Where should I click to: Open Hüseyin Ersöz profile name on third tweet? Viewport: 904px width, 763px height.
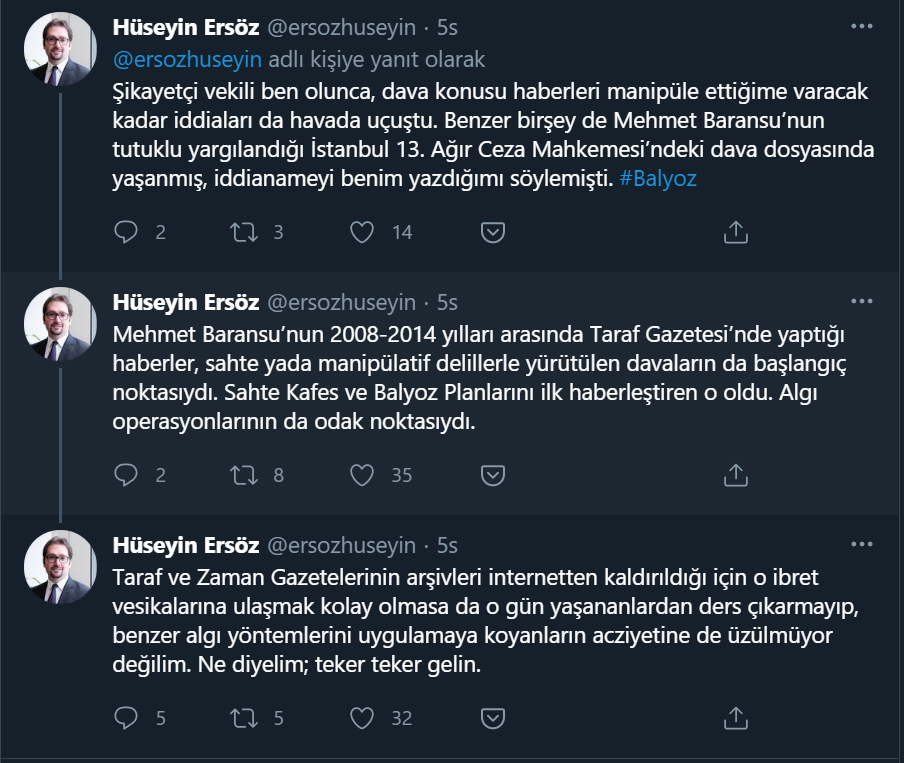pos(186,545)
